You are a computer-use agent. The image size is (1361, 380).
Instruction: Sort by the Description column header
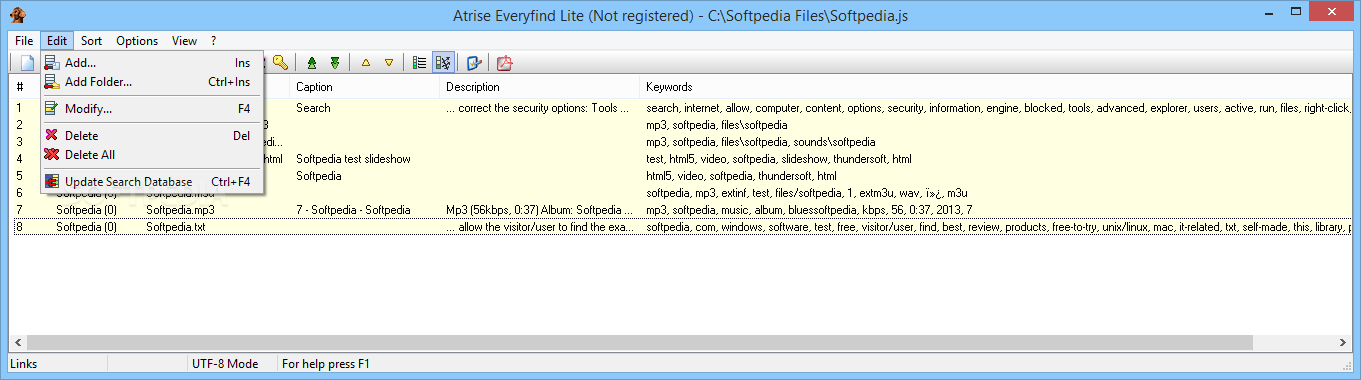tap(540, 87)
